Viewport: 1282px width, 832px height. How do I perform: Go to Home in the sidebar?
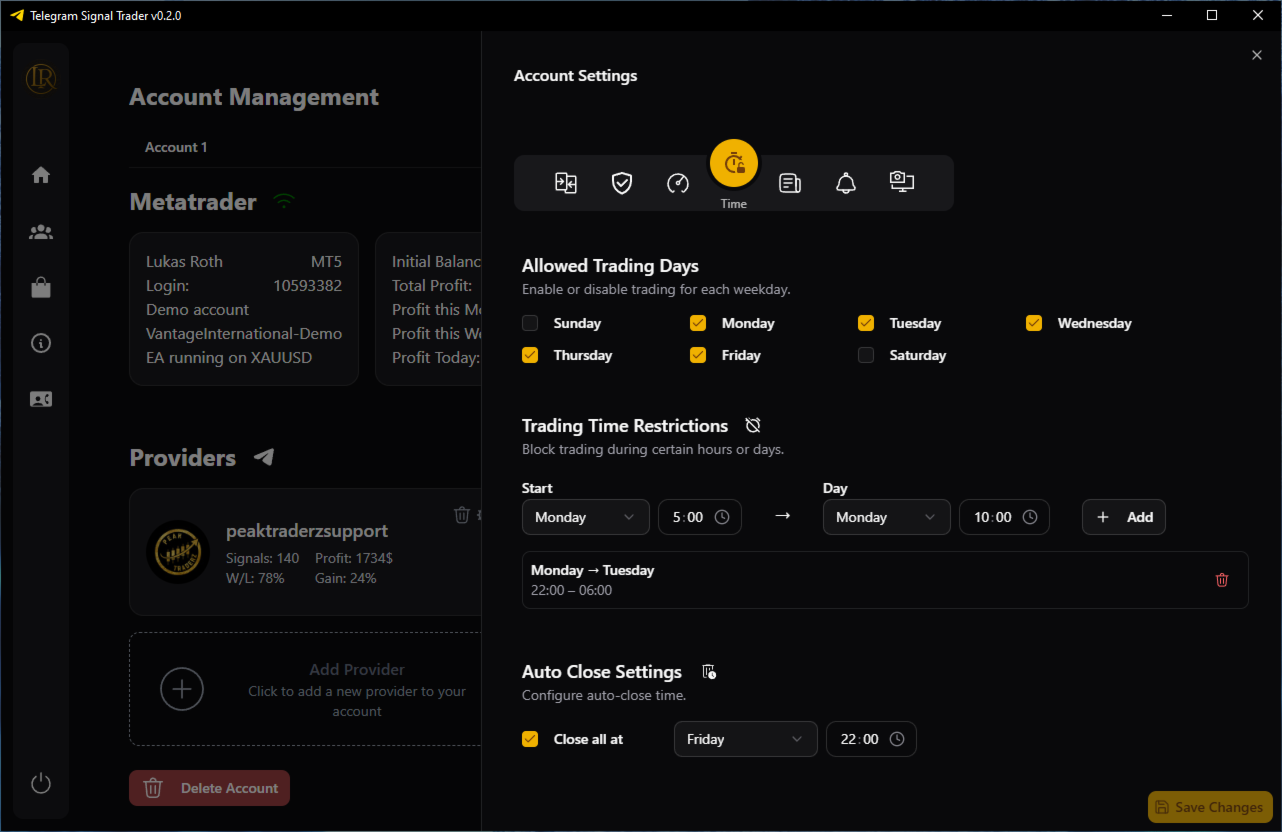41,175
